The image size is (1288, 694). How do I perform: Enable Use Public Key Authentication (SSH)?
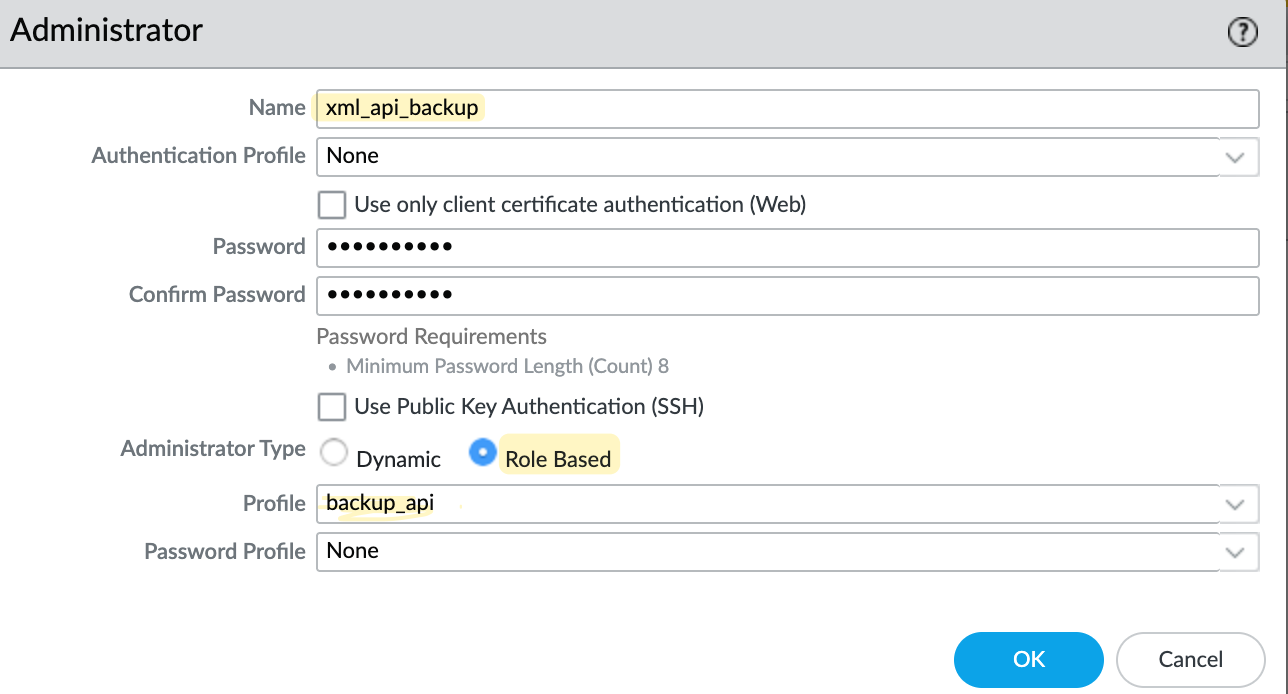click(331, 407)
